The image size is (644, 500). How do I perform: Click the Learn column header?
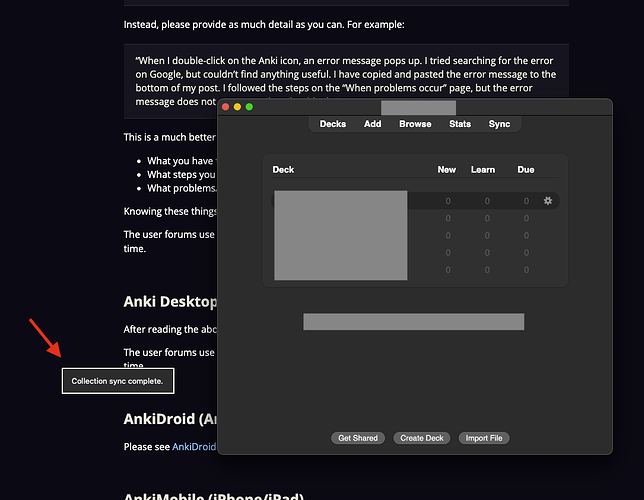pos(483,170)
